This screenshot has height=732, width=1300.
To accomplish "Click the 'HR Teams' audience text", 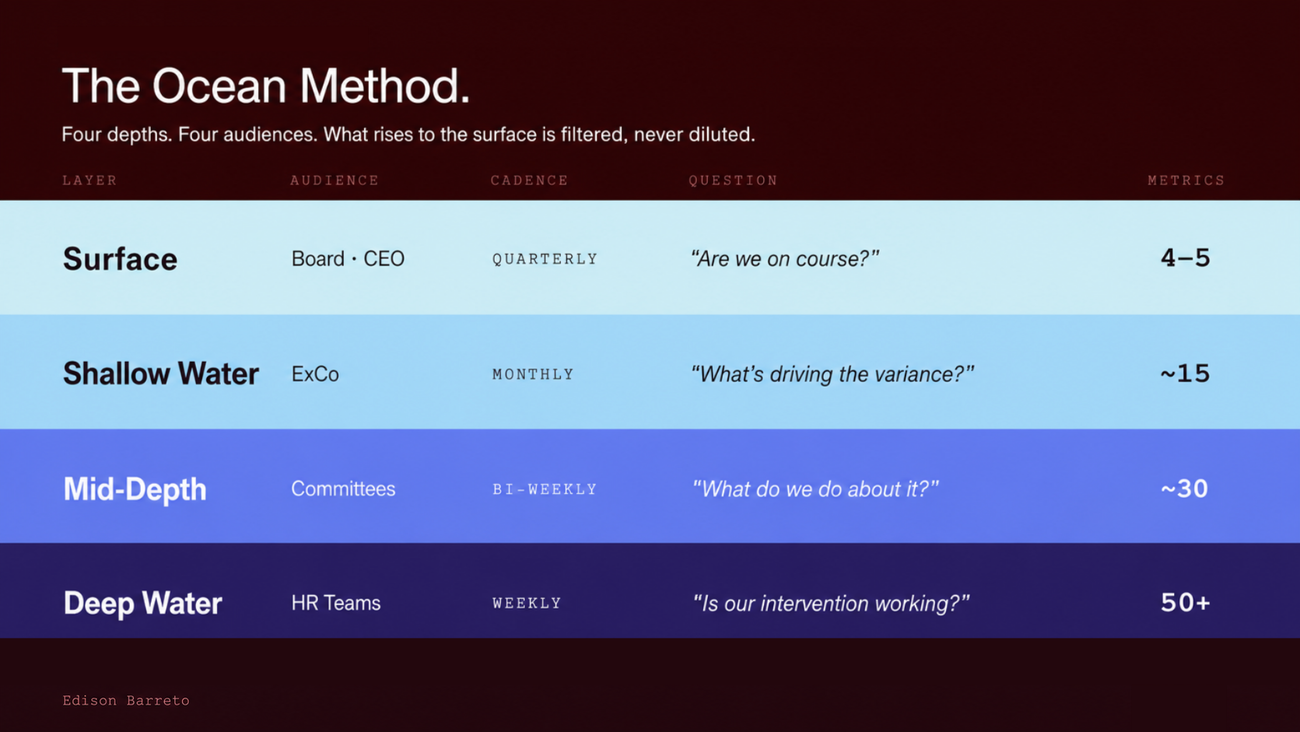I will 336,603.
